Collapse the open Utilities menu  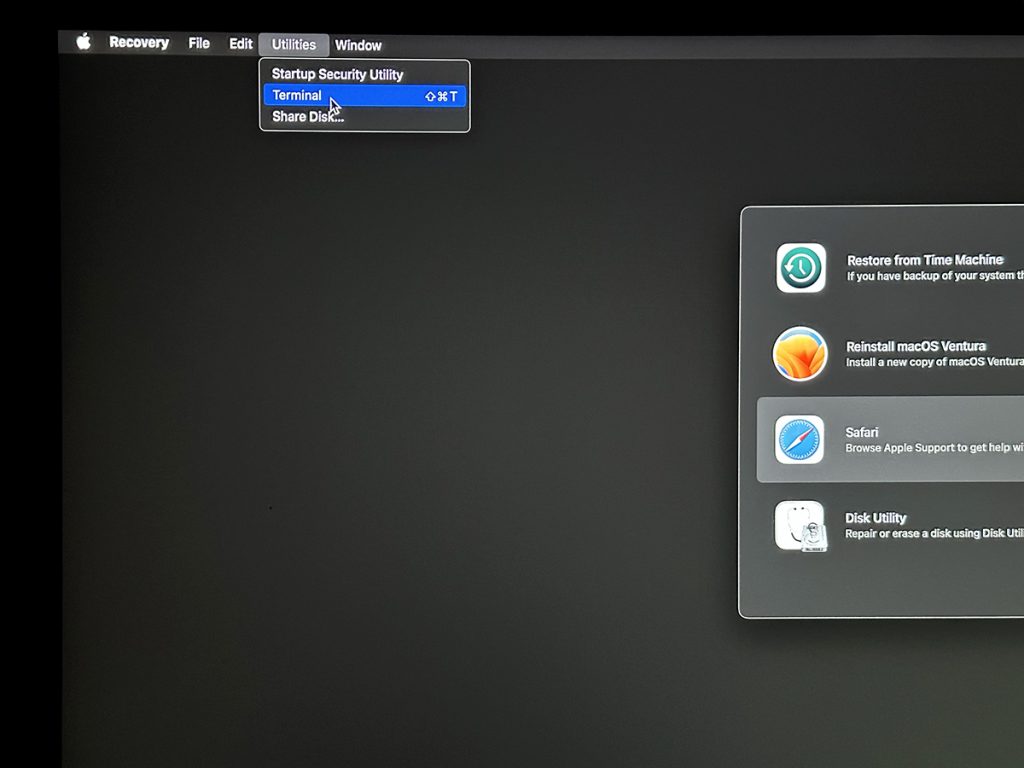(293, 45)
